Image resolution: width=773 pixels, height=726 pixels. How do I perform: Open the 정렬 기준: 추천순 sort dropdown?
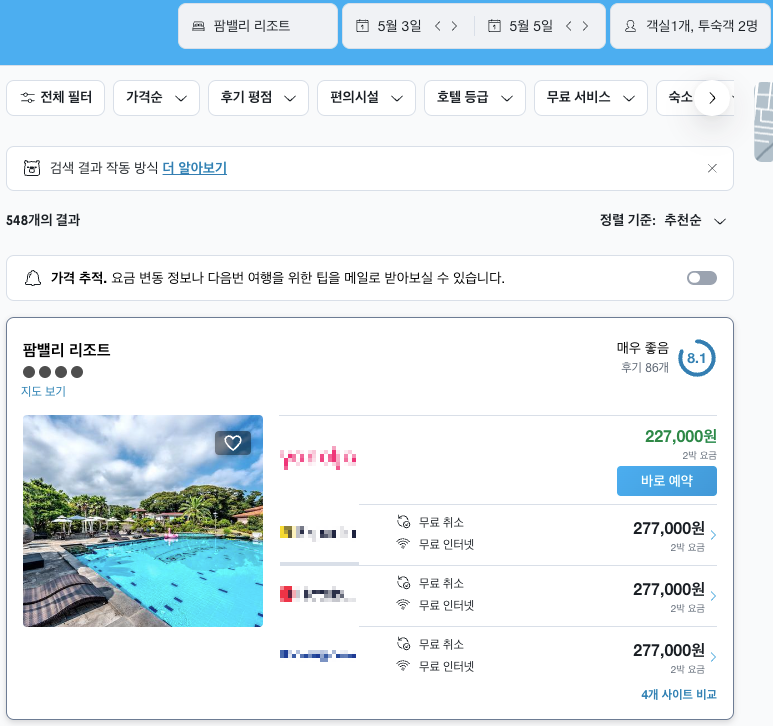(x=663, y=220)
